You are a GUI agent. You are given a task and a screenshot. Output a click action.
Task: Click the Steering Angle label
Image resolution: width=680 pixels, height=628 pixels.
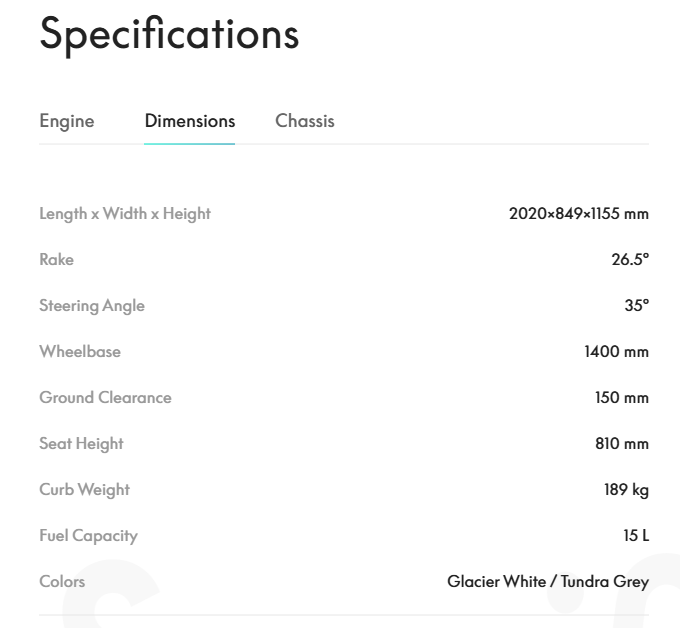point(92,305)
